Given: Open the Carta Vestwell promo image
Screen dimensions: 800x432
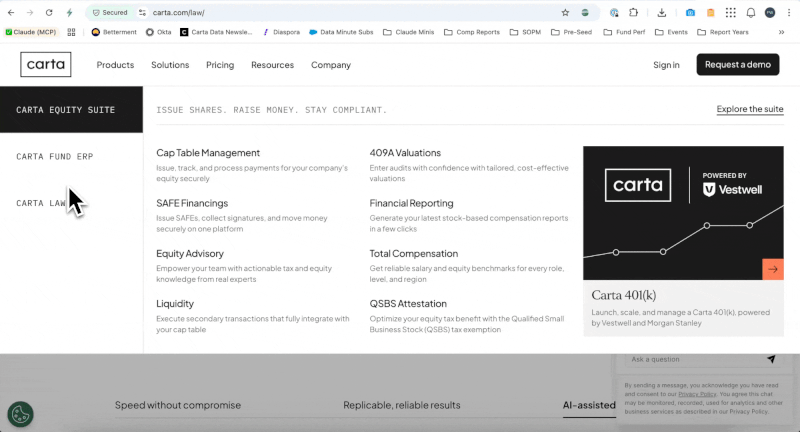Looking at the screenshot, I should click(683, 213).
